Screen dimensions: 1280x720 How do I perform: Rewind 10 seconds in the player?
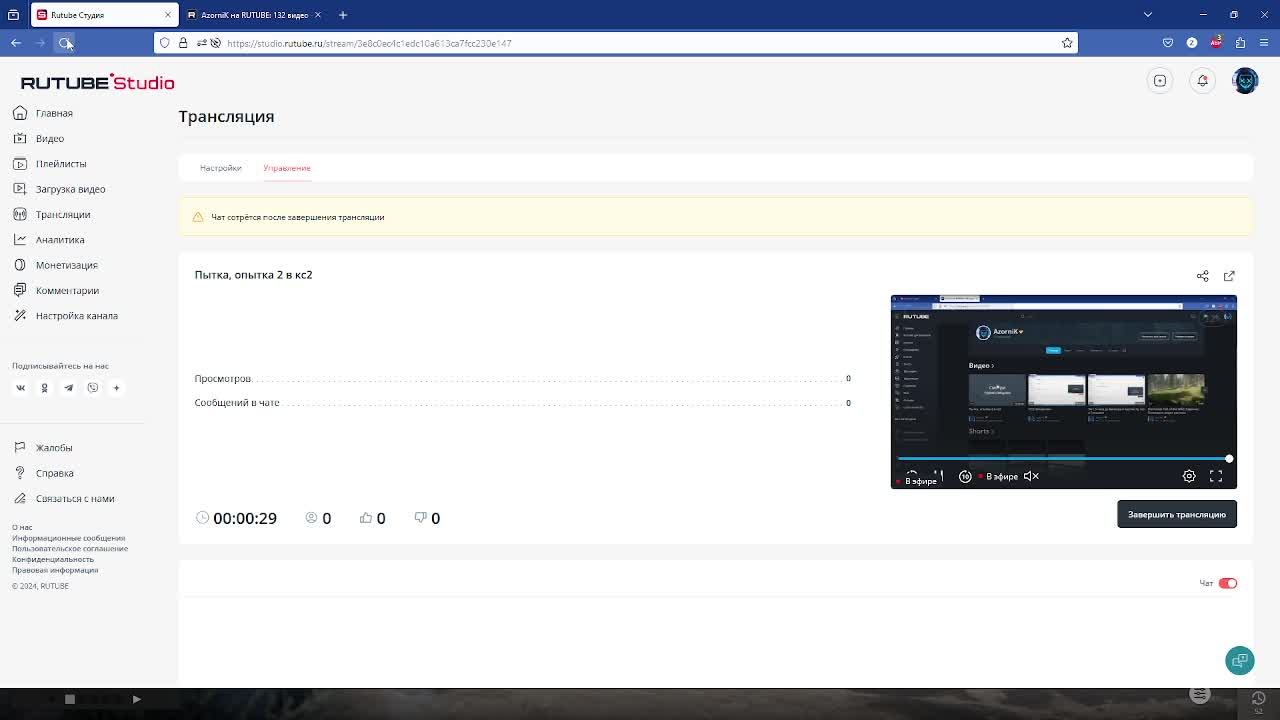pyautogui.click(x=965, y=476)
